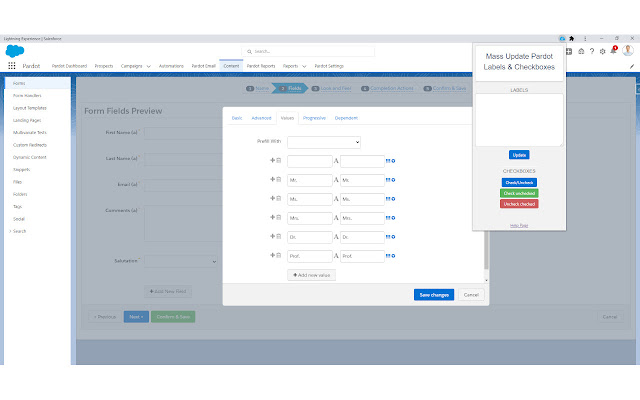This screenshot has width=640, height=400.
Task: Click the Mass Update Pardot extension cloud icon
Action: (x=562, y=38)
